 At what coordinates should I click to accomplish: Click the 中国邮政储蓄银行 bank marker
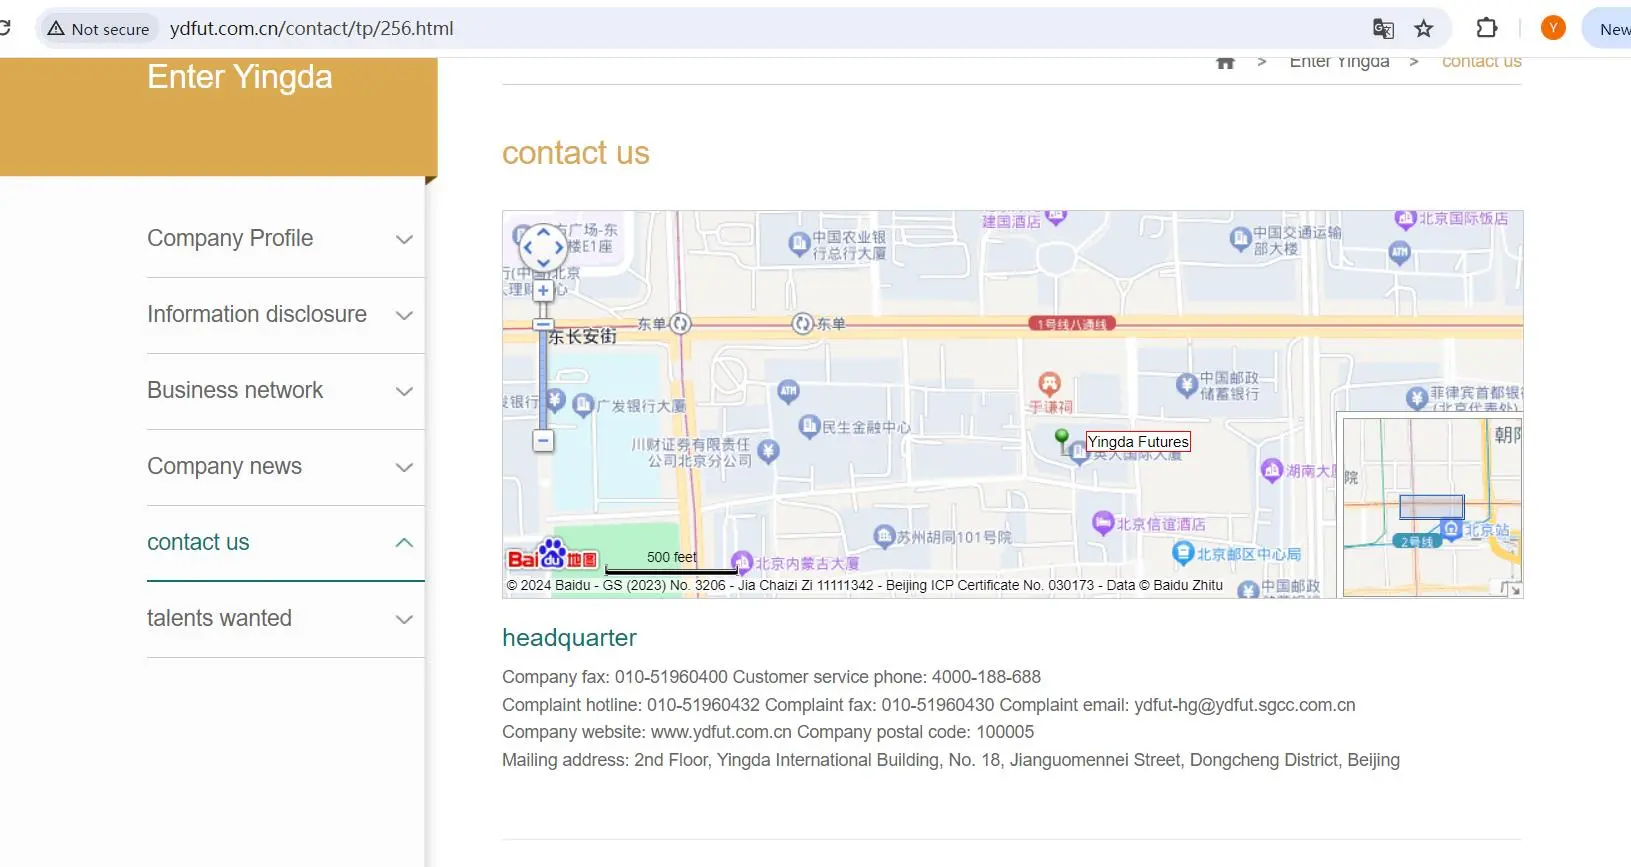coord(1187,384)
